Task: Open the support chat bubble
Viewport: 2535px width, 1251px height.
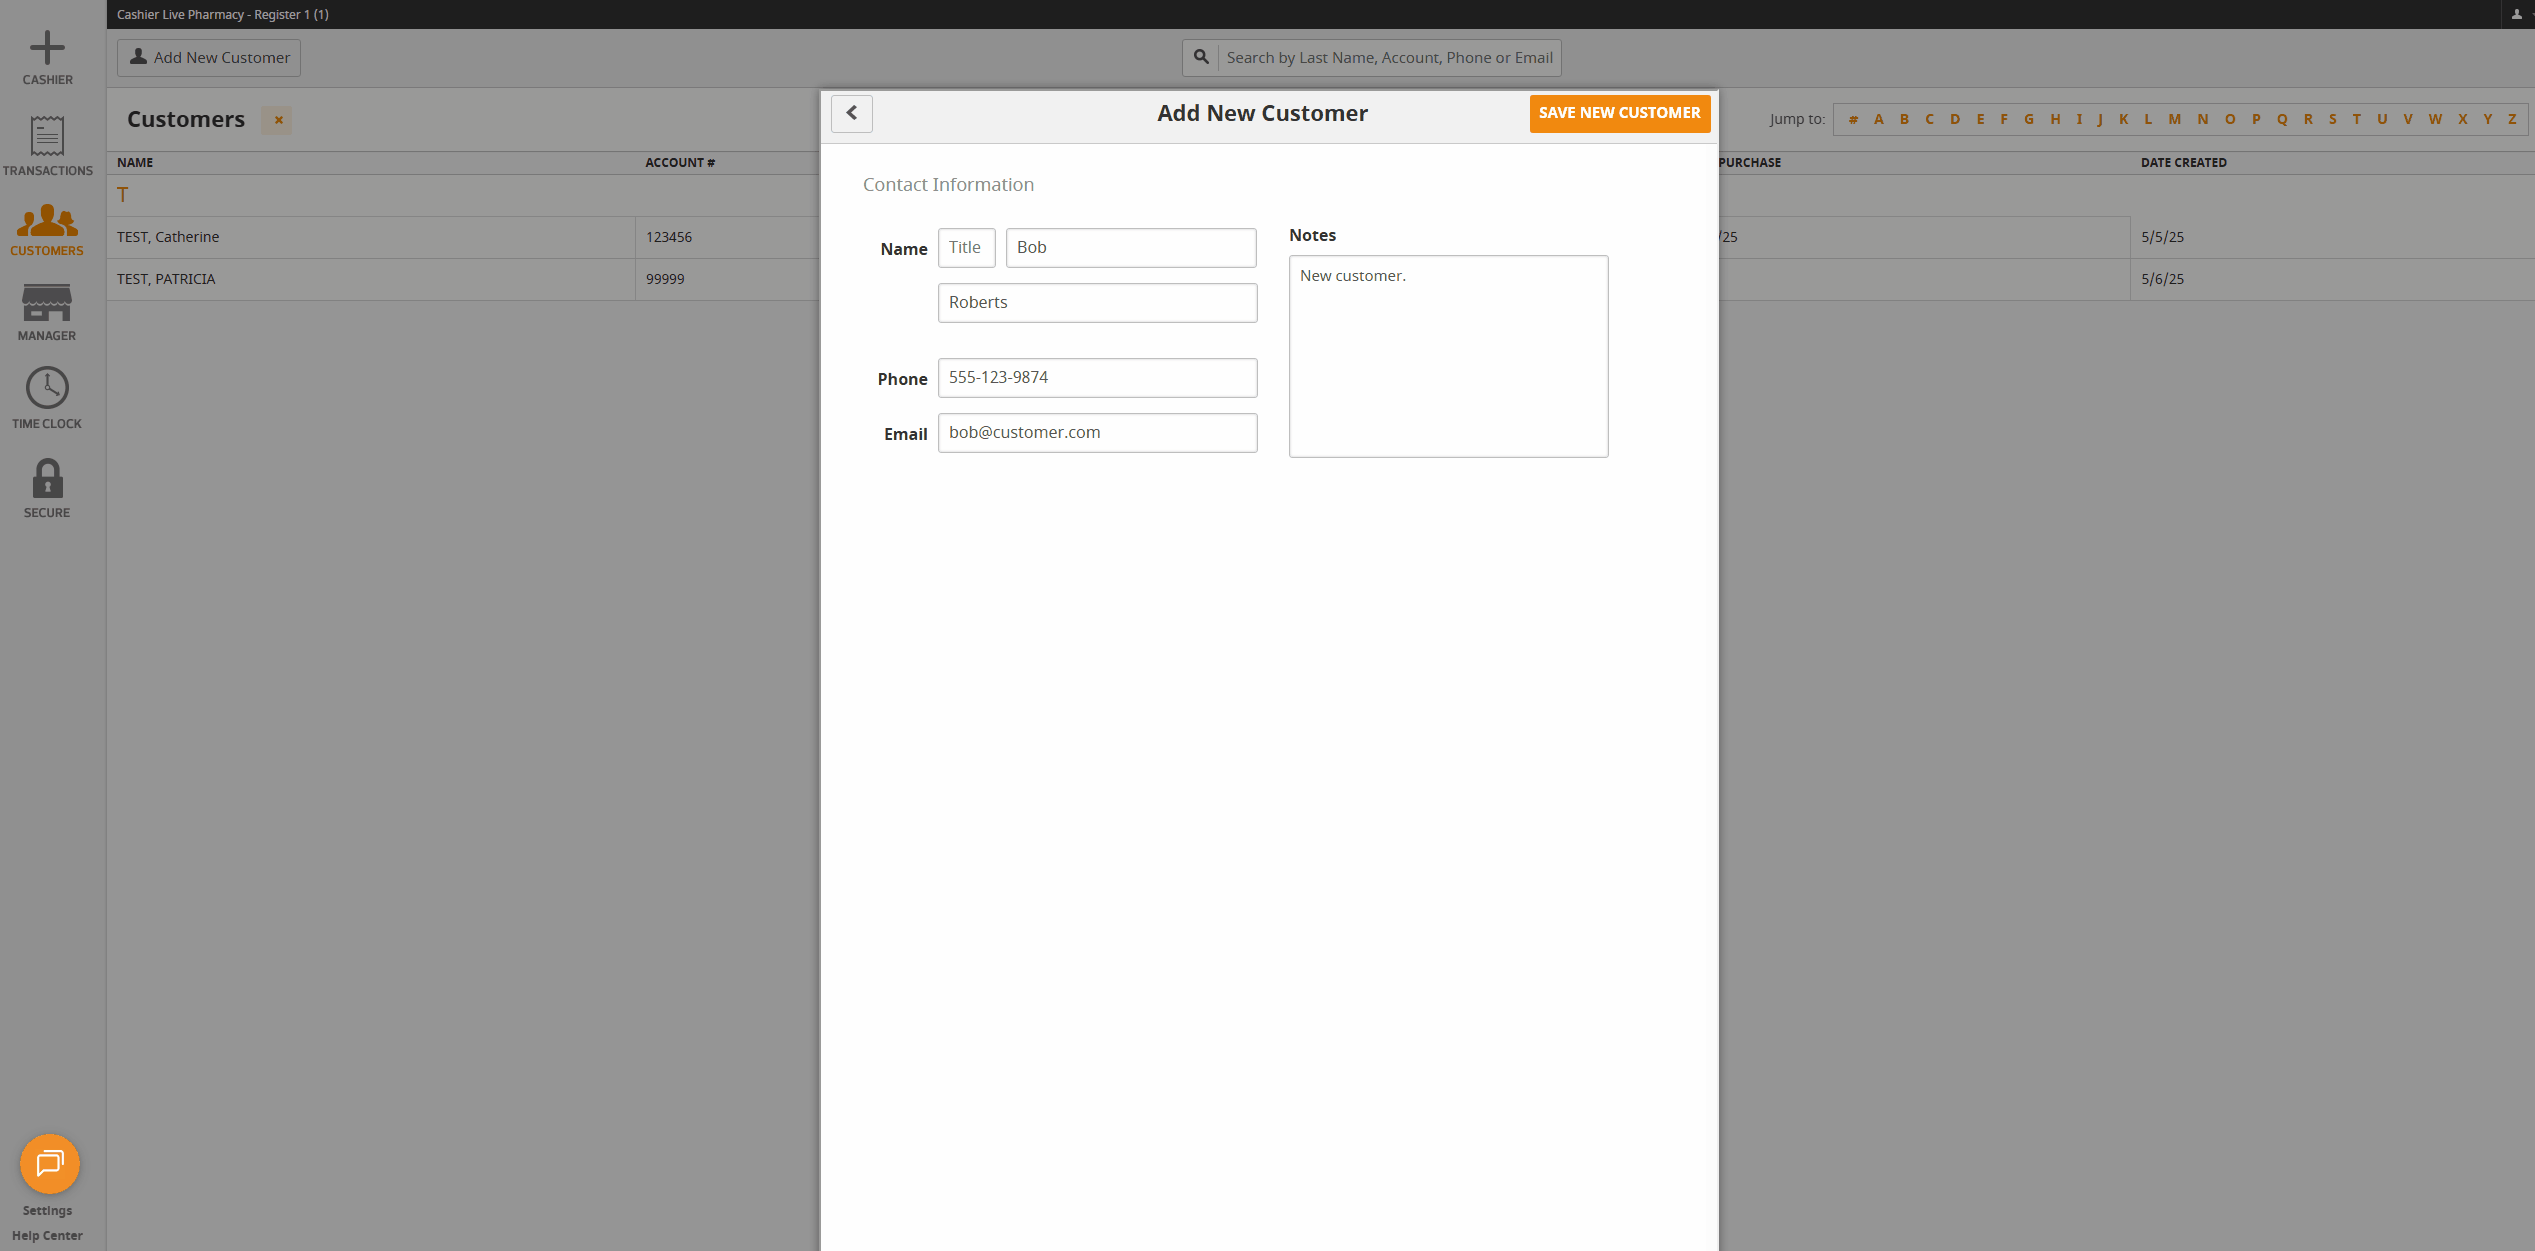Action: [x=49, y=1164]
